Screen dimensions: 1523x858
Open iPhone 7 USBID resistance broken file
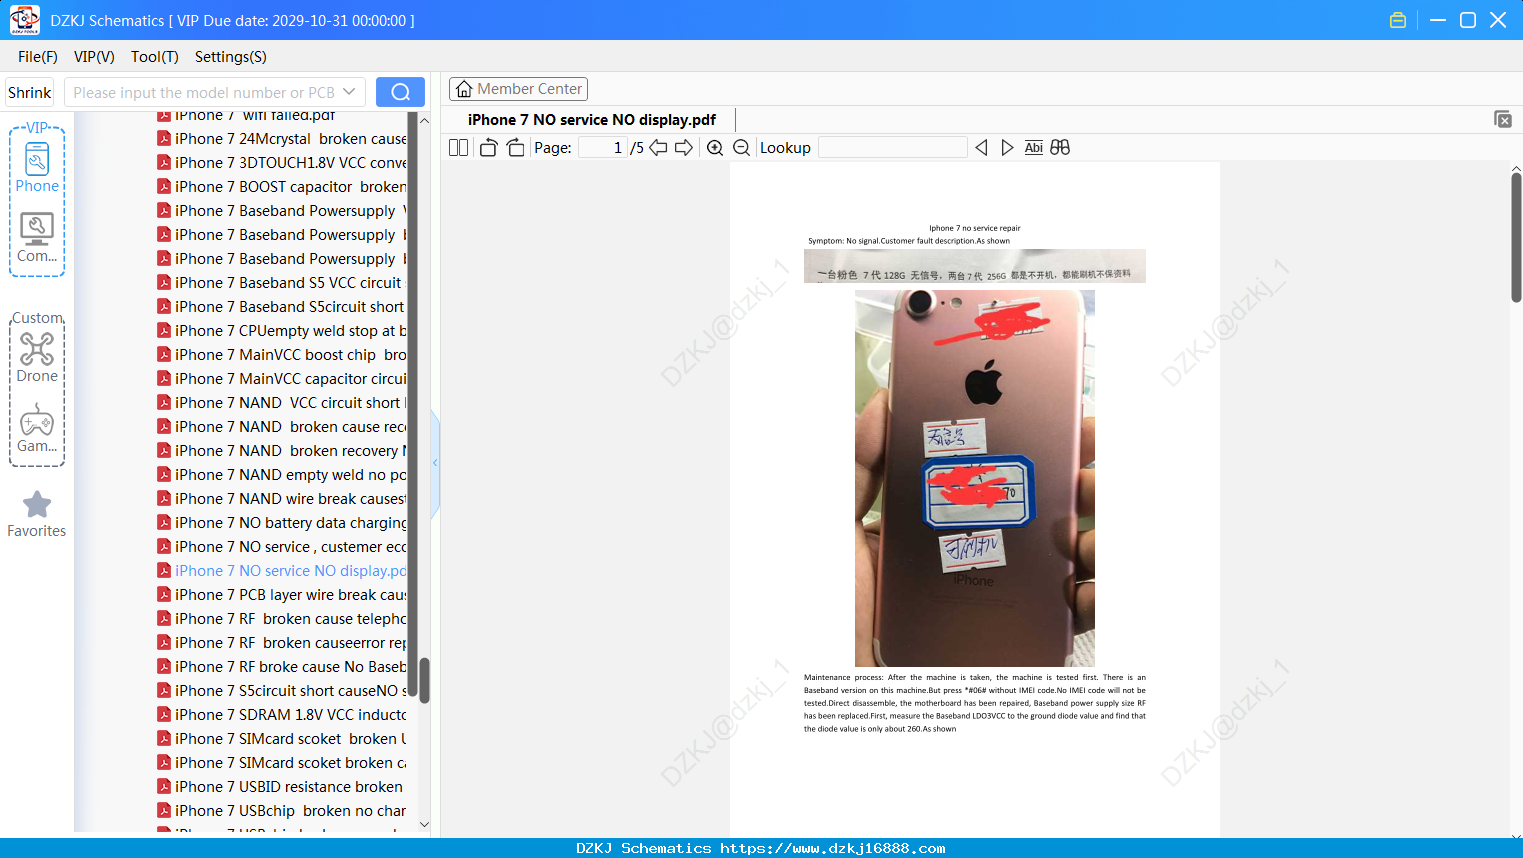coord(282,787)
